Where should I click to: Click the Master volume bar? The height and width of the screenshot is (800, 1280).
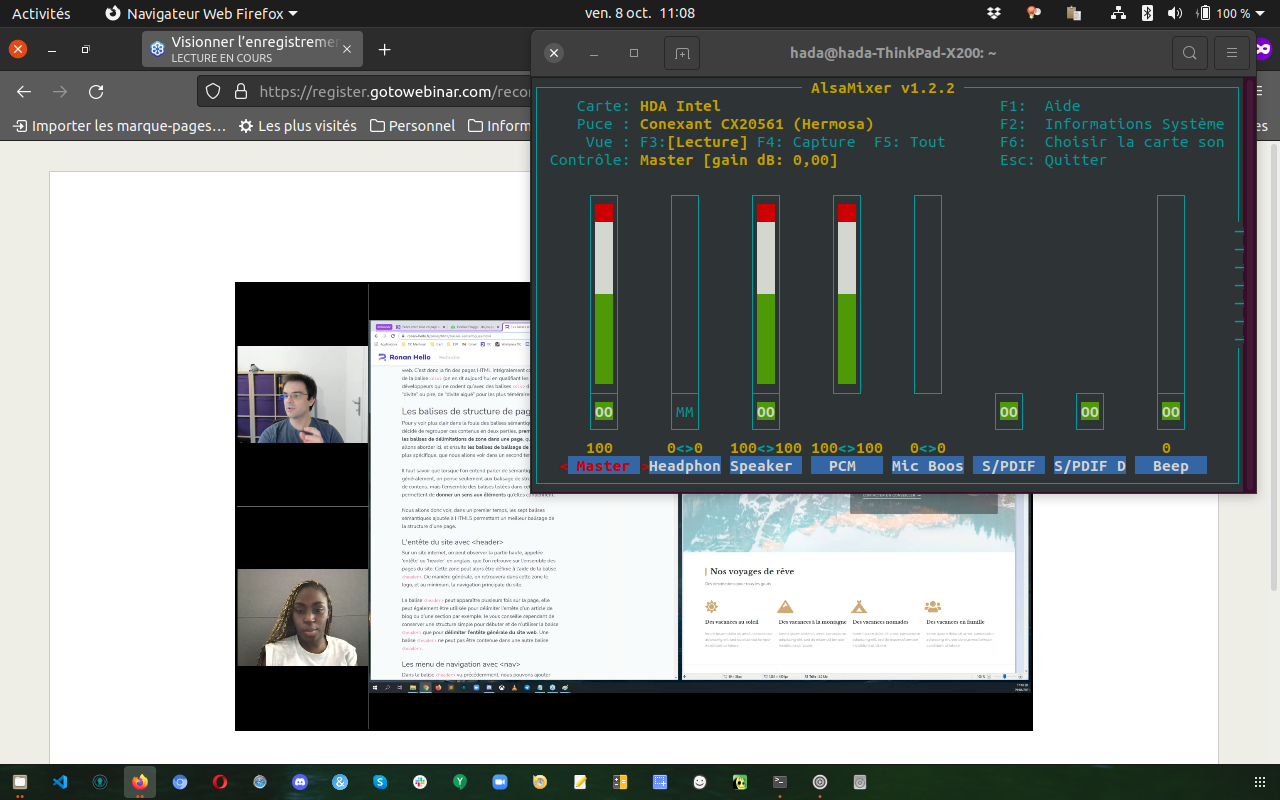coord(603,294)
